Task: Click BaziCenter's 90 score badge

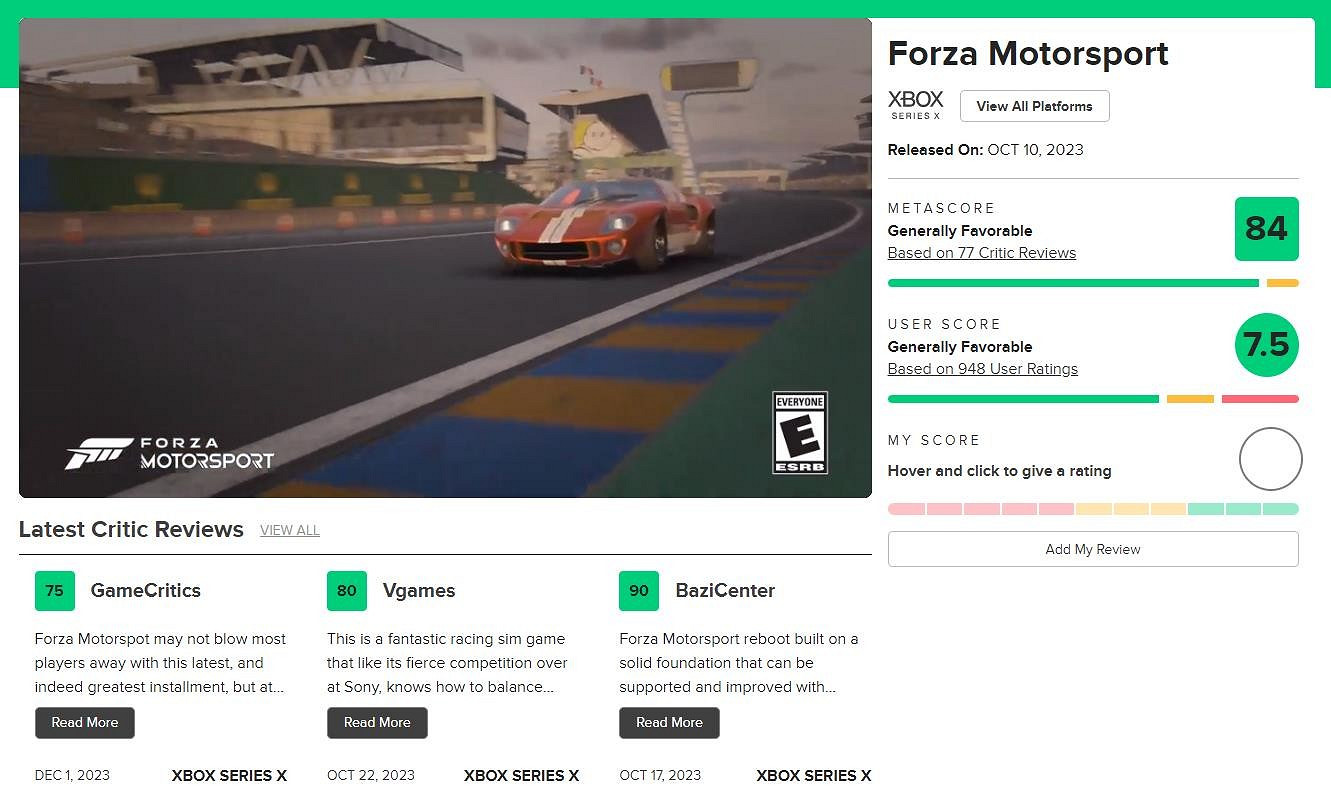Action: click(x=638, y=591)
